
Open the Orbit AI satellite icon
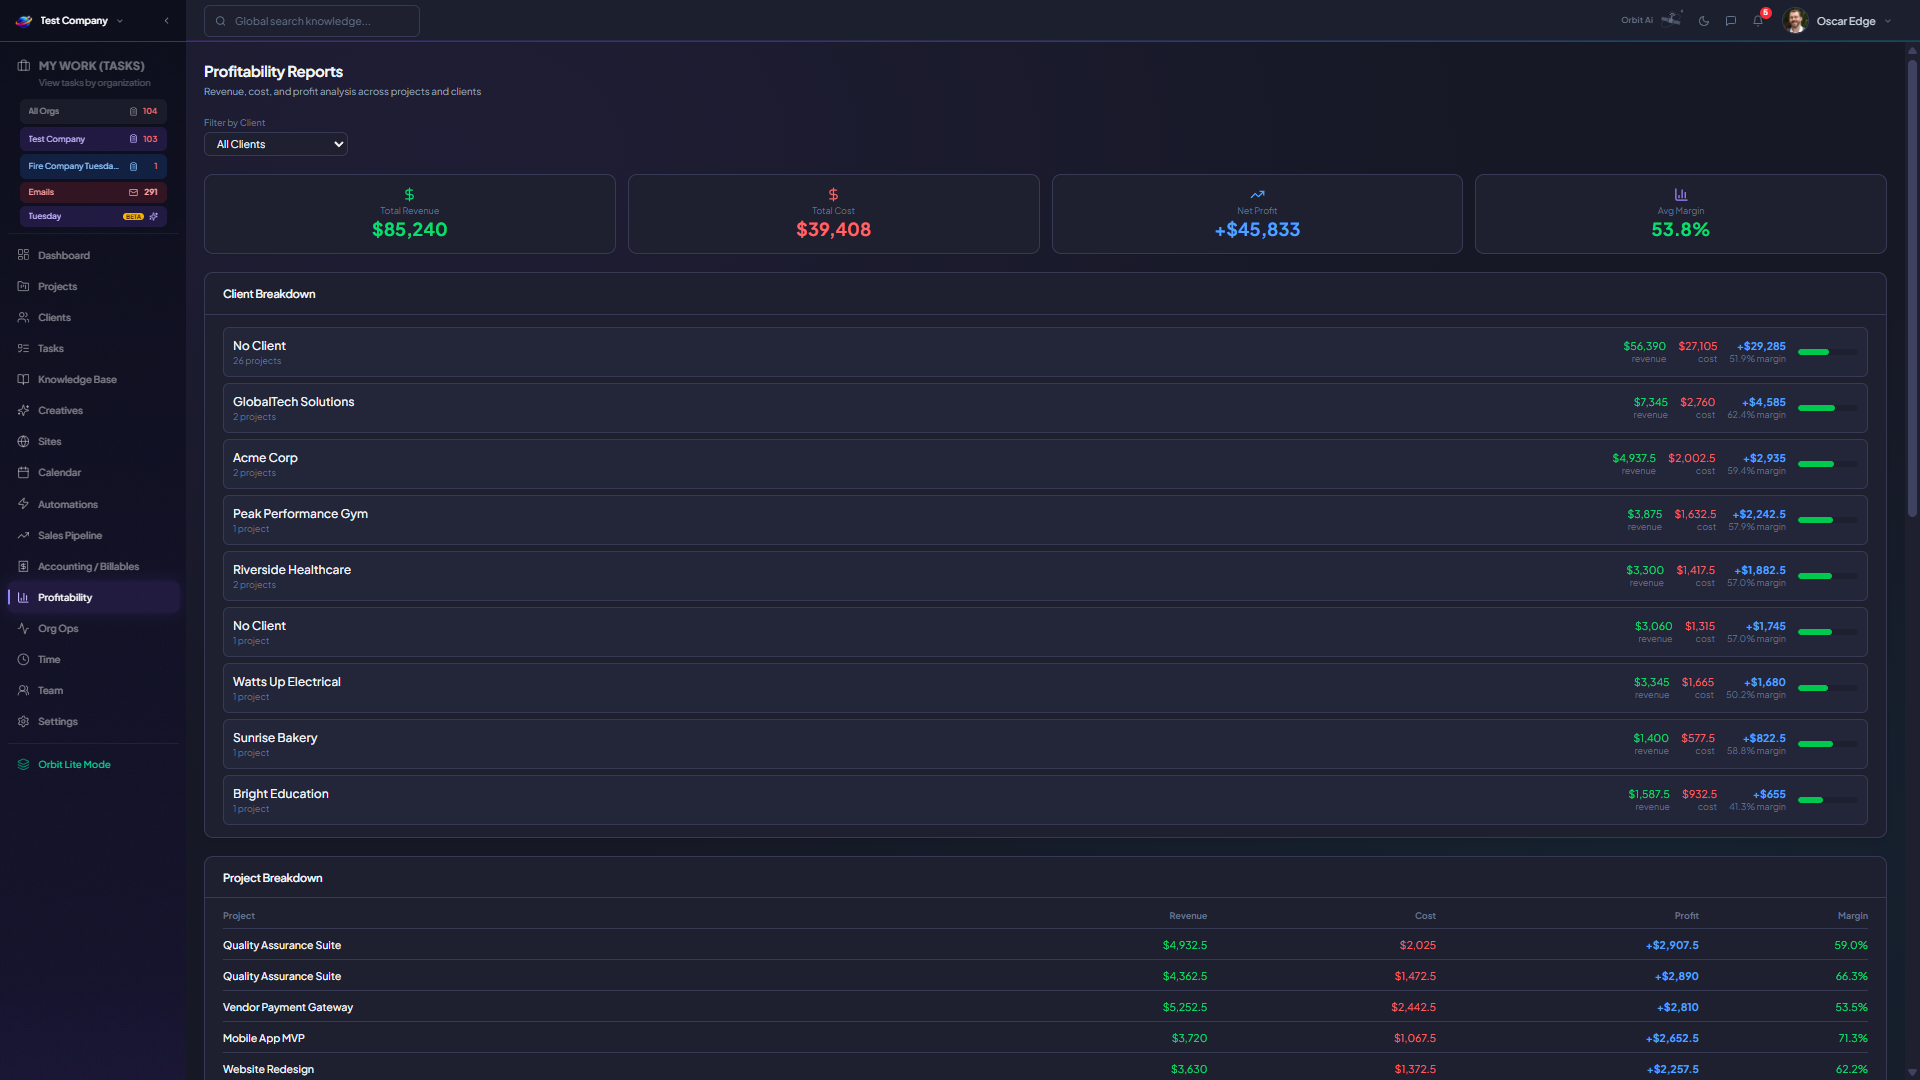[x=1671, y=19]
